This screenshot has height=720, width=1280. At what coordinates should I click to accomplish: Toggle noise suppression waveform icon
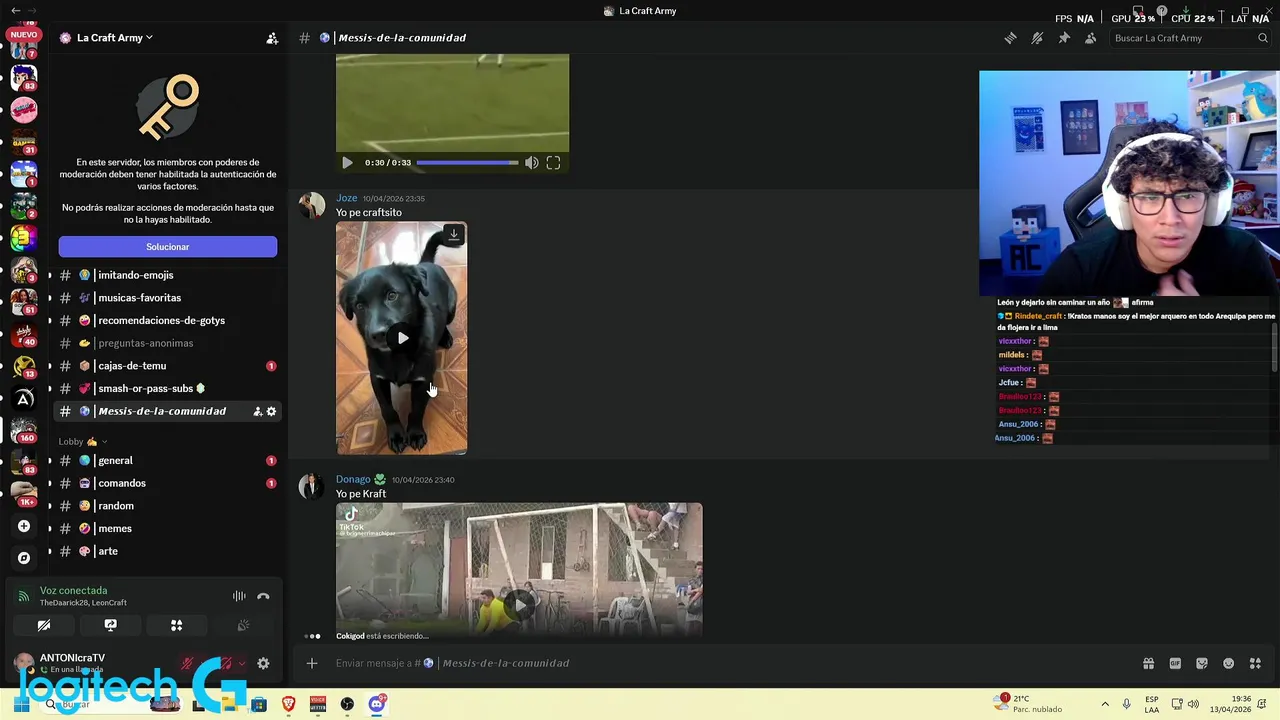(x=239, y=596)
